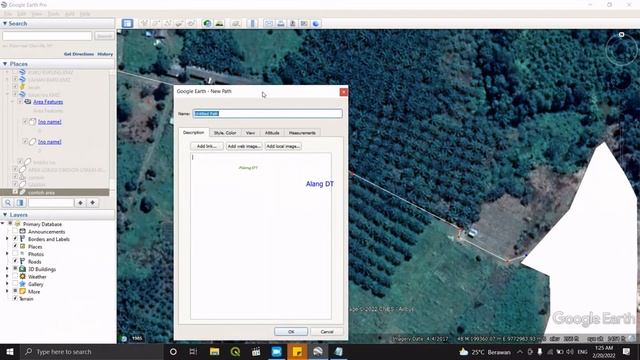Open the Ruler tool in toolbar
Image resolution: width=640 pixels, height=360 pixels.
(x=252, y=23)
